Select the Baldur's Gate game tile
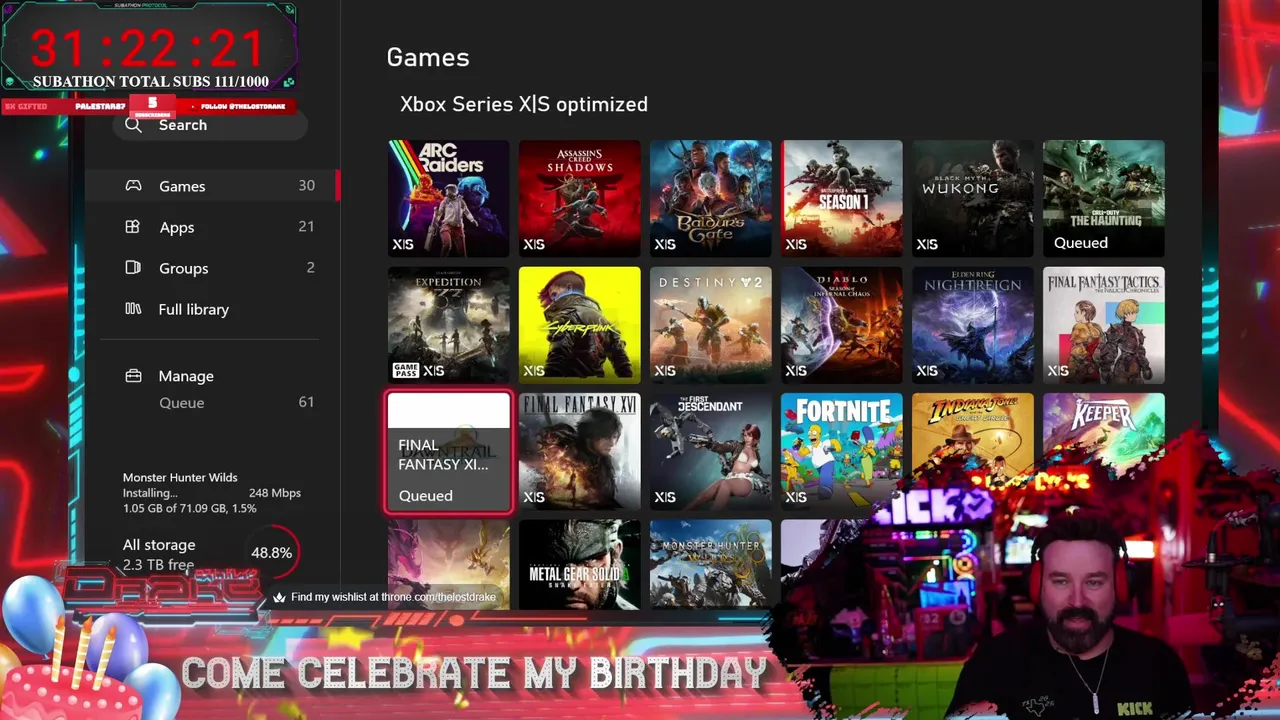Viewport: 1280px width, 720px height. [x=710, y=198]
